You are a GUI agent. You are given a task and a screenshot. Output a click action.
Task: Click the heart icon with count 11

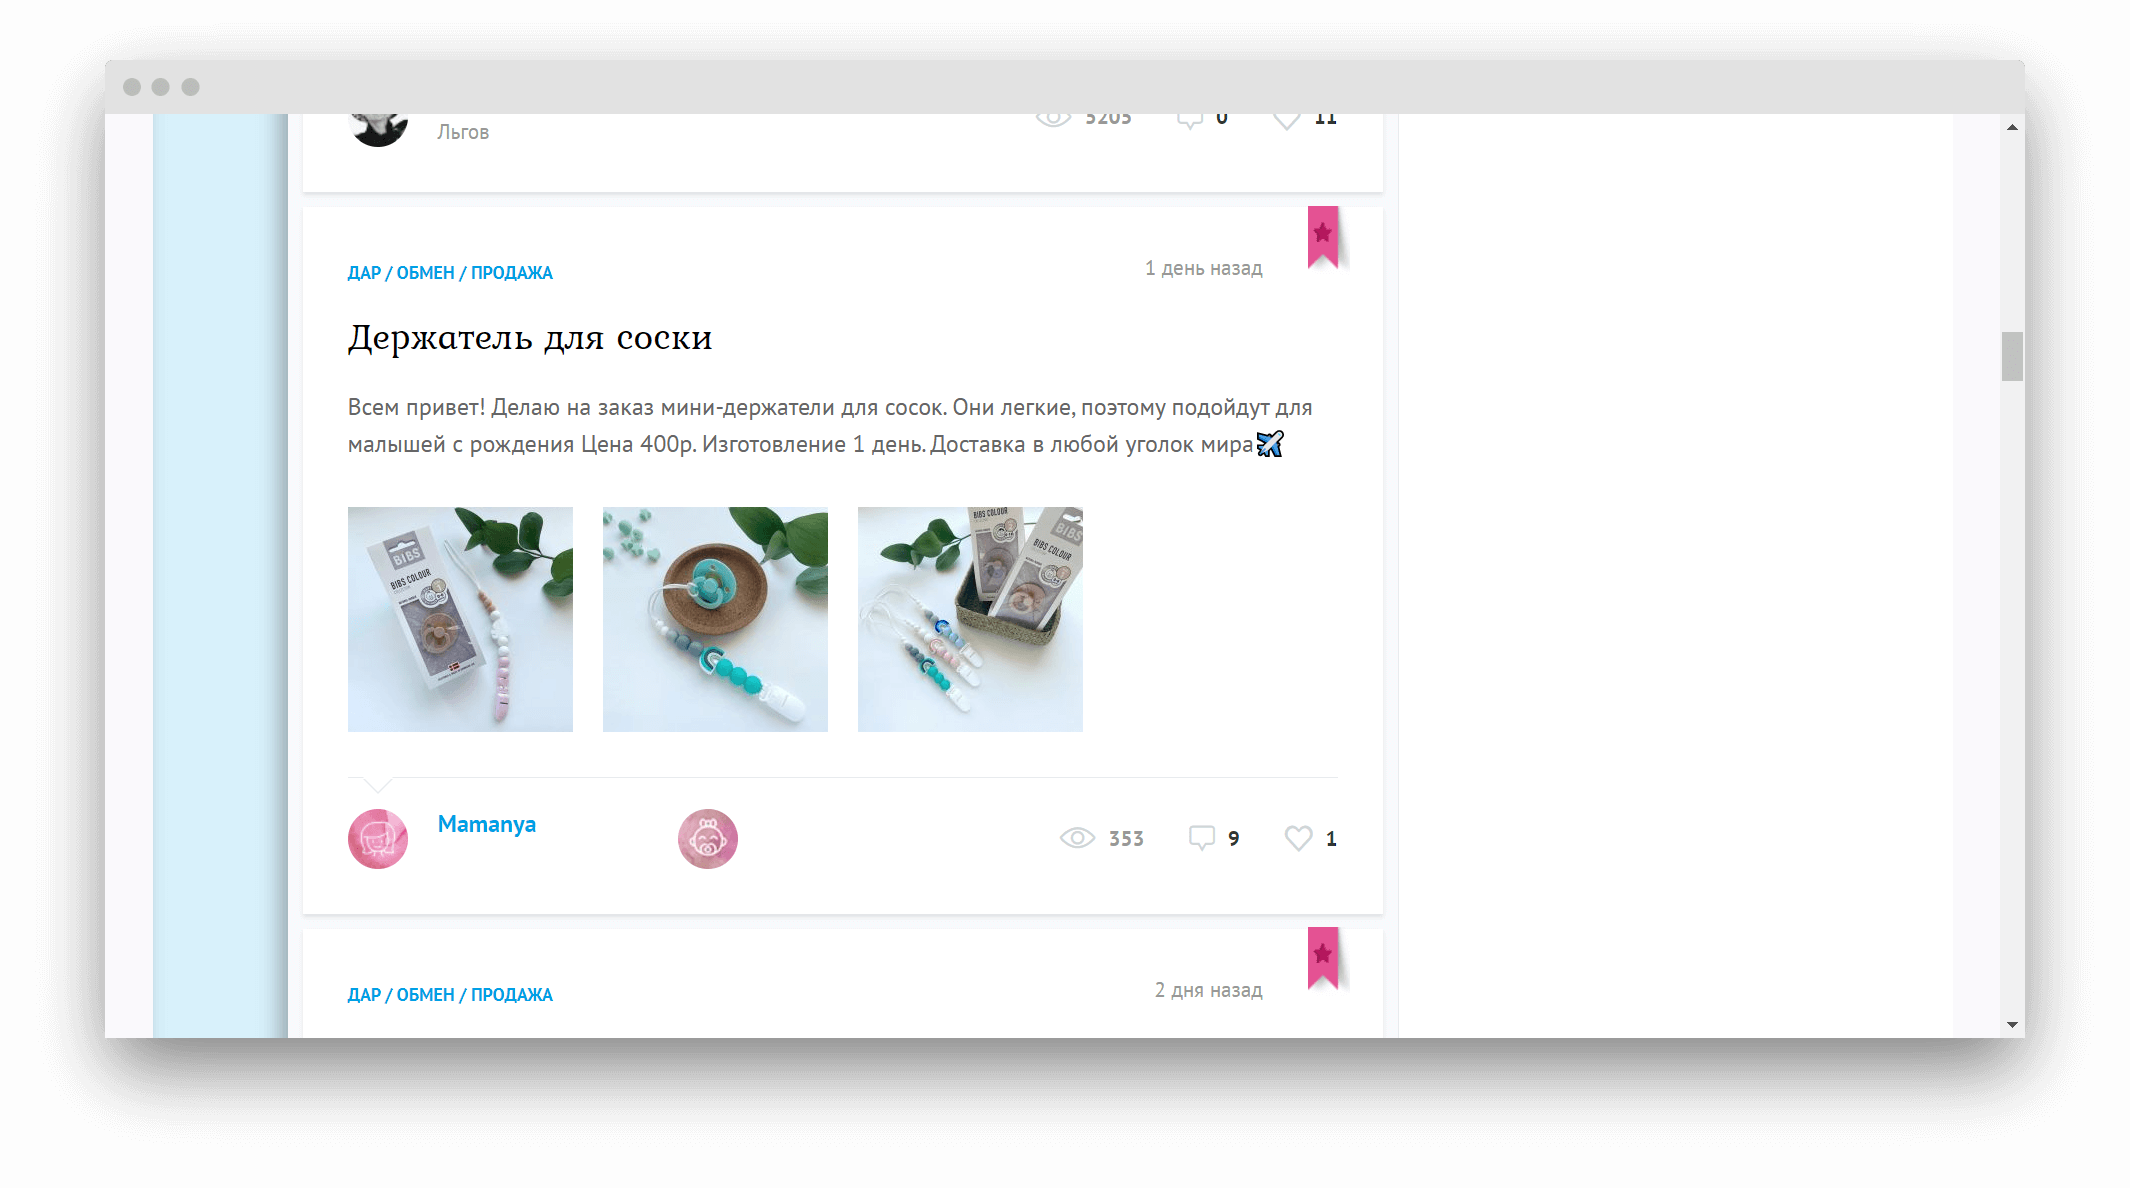(x=1287, y=120)
